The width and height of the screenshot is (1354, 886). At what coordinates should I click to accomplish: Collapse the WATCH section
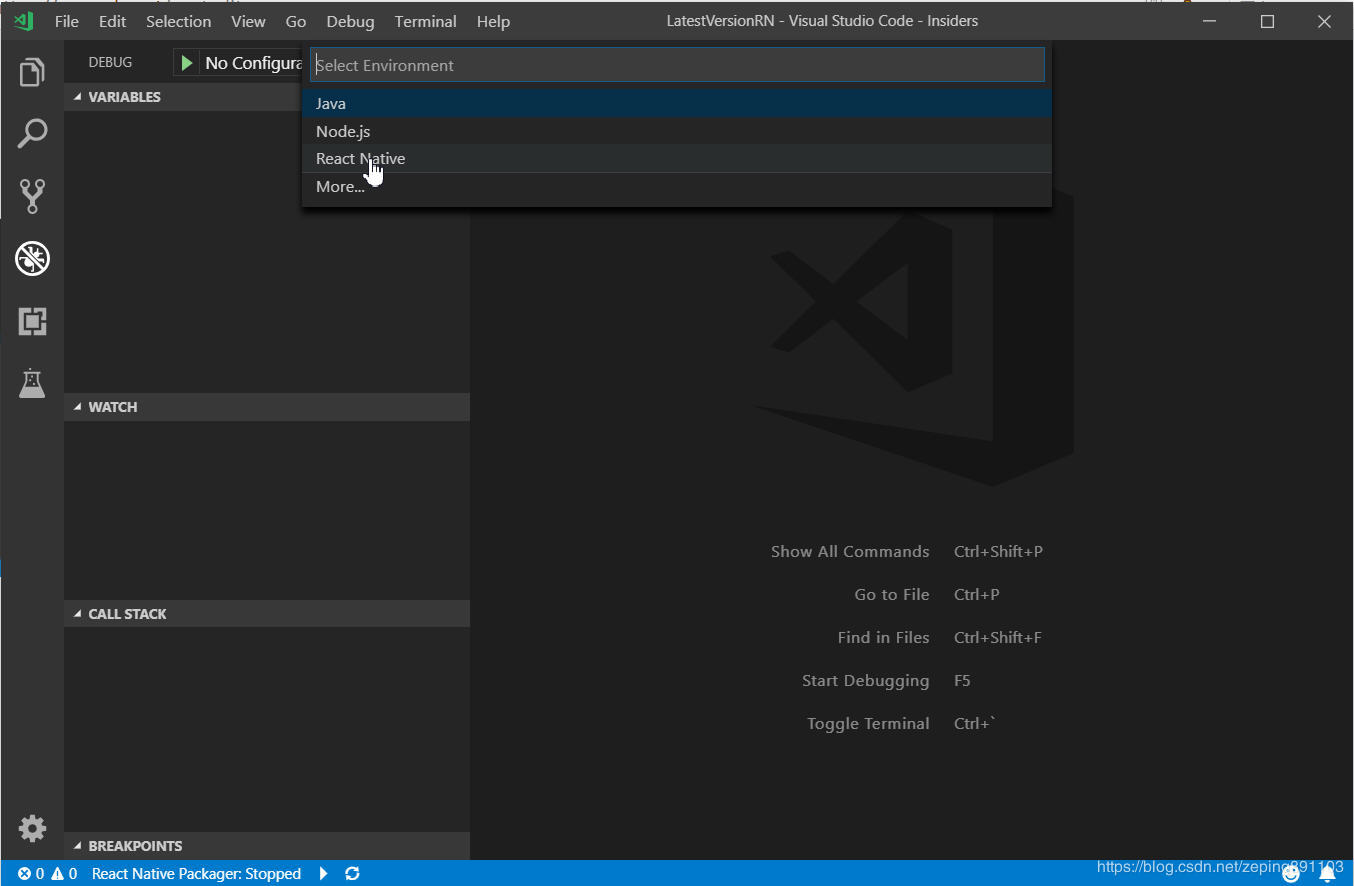coord(267,407)
